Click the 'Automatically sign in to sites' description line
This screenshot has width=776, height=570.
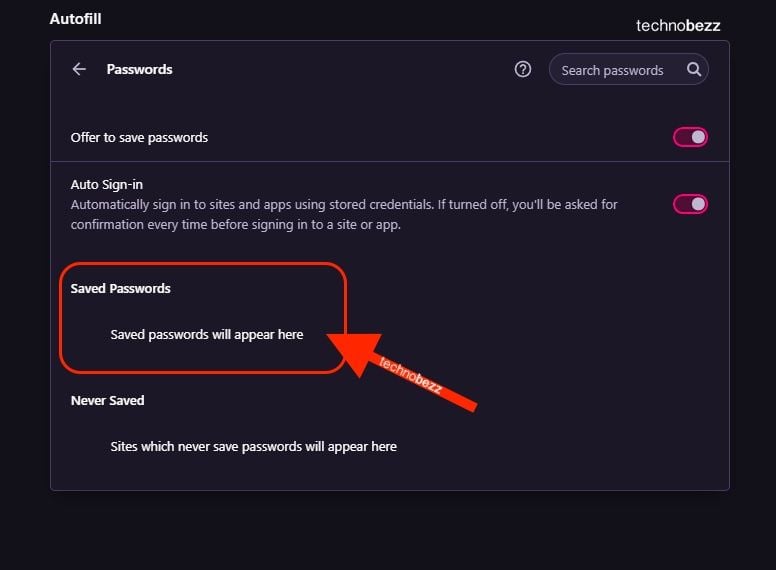coord(344,204)
